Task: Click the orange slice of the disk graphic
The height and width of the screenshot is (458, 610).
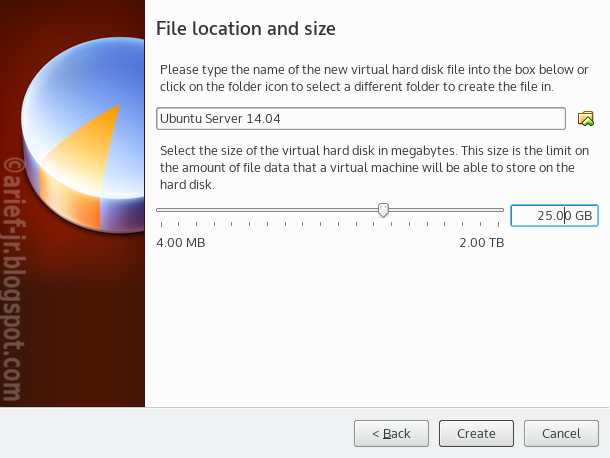Action: click(x=88, y=150)
